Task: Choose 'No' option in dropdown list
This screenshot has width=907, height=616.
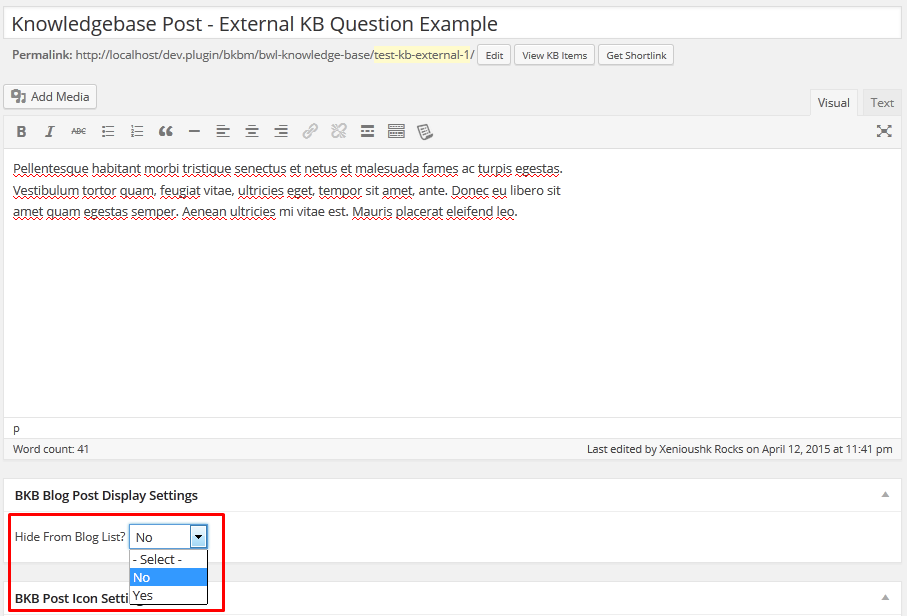Action: (x=168, y=577)
